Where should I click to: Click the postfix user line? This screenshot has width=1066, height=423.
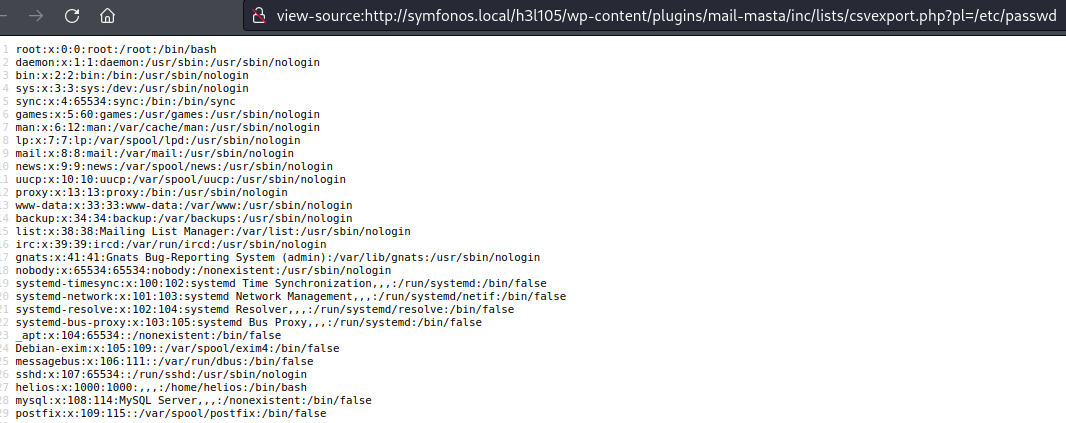(171, 413)
